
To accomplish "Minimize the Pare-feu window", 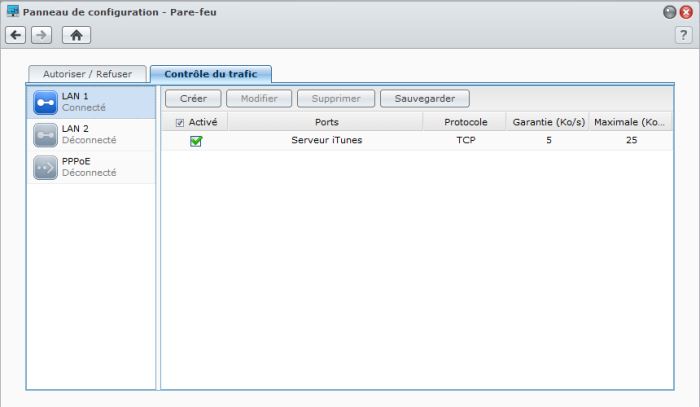I will 670,12.
